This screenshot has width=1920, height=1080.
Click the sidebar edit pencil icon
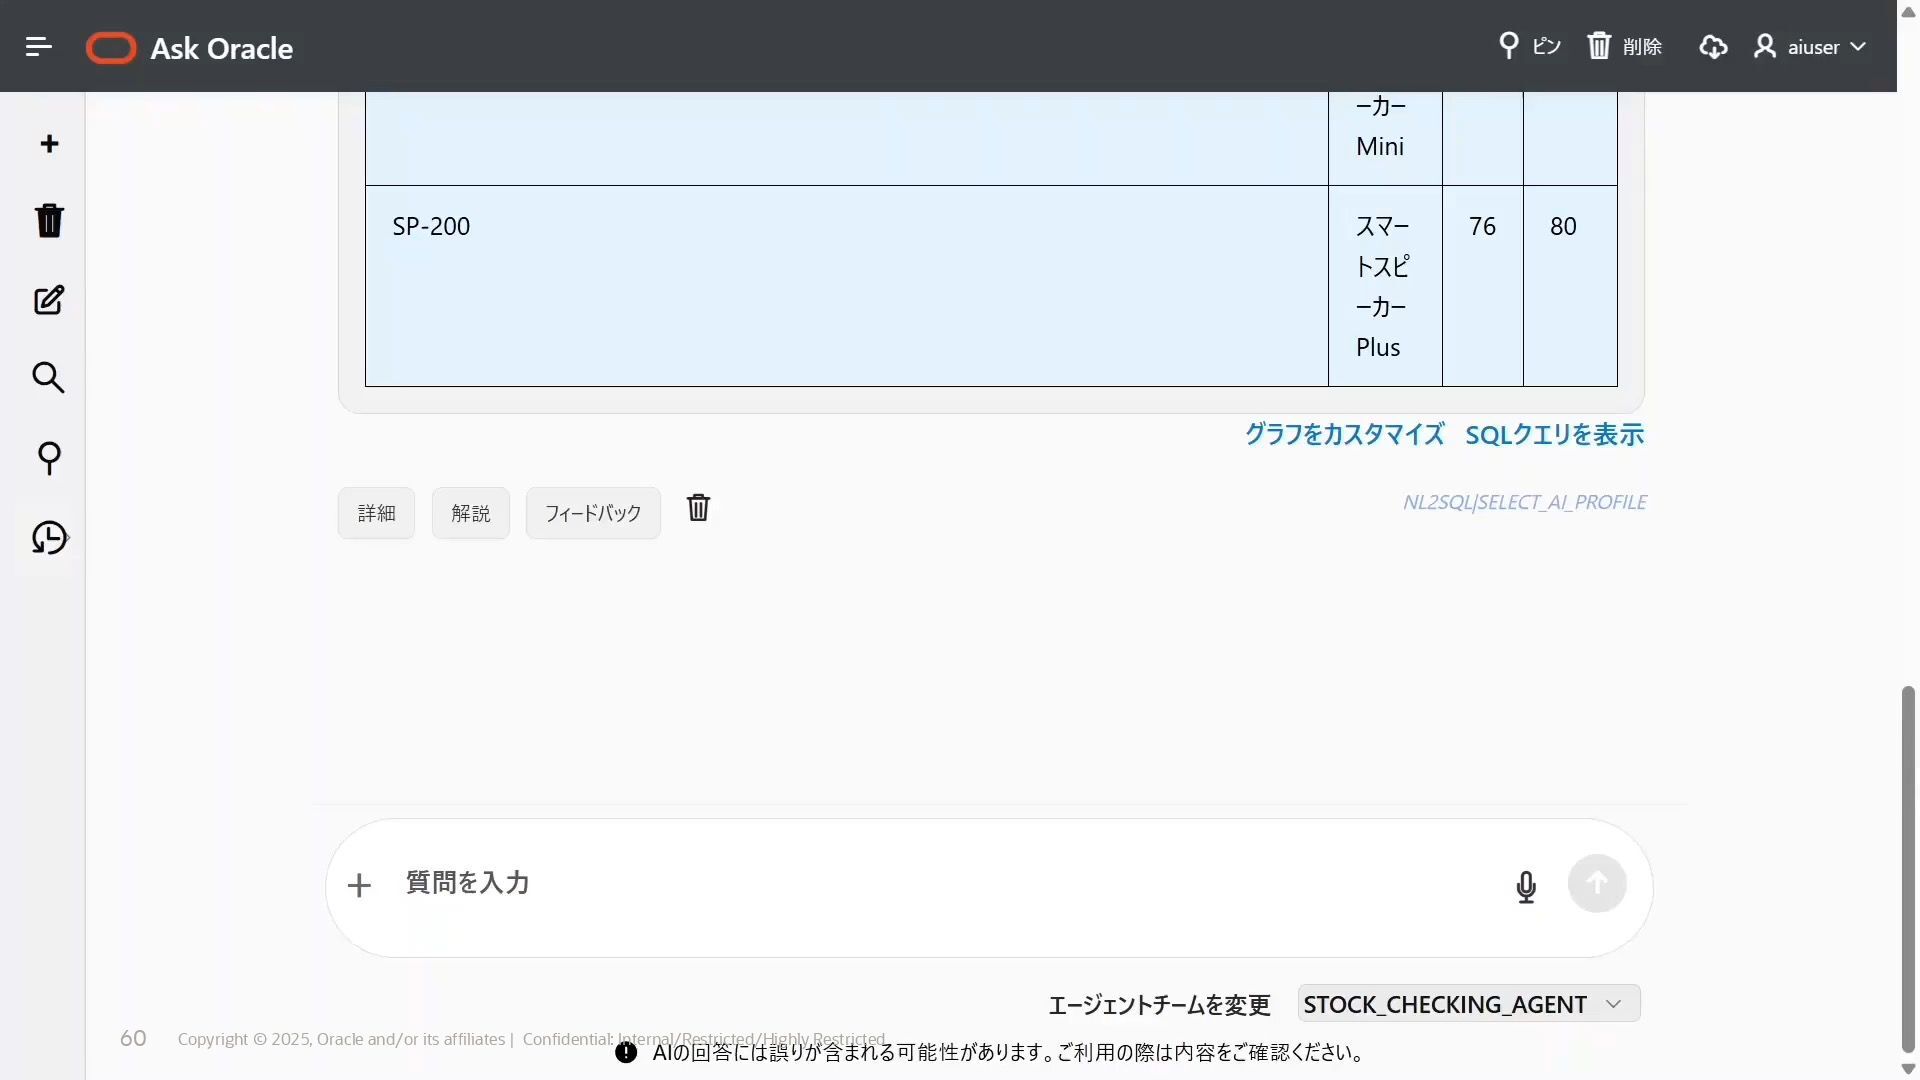(49, 300)
